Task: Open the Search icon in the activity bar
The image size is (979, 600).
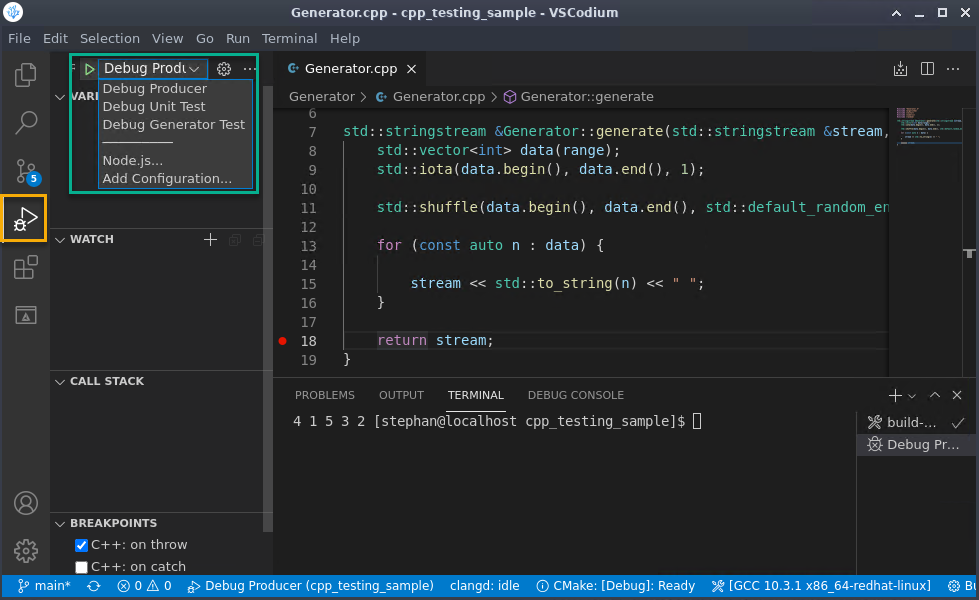Action: [x=26, y=122]
